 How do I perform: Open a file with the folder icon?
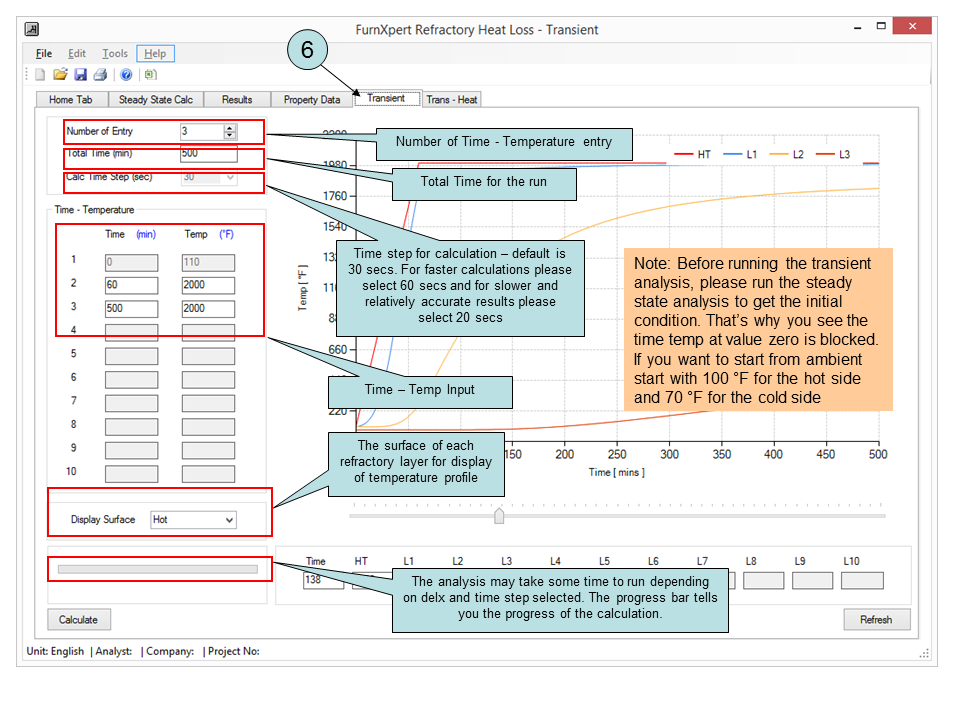pyautogui.click(x=60, y=75)
